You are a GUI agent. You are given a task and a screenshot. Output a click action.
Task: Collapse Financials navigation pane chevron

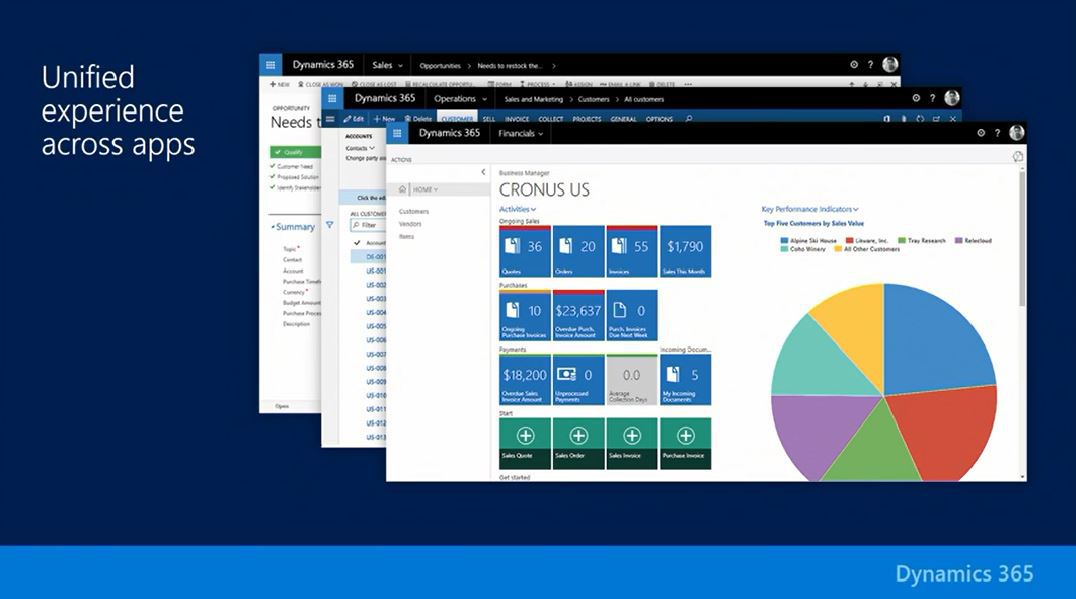tap(483, 172)
